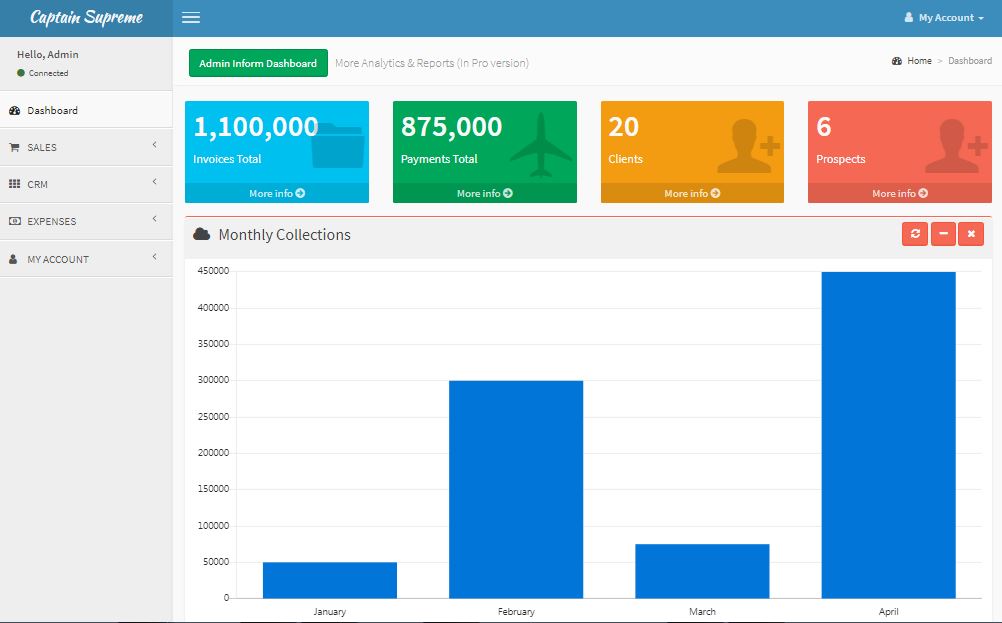Image resolution: width=1002 pixels, height=623 pixels.
Task: Click the add-user icon in Clients card
Action: (753, 146)
